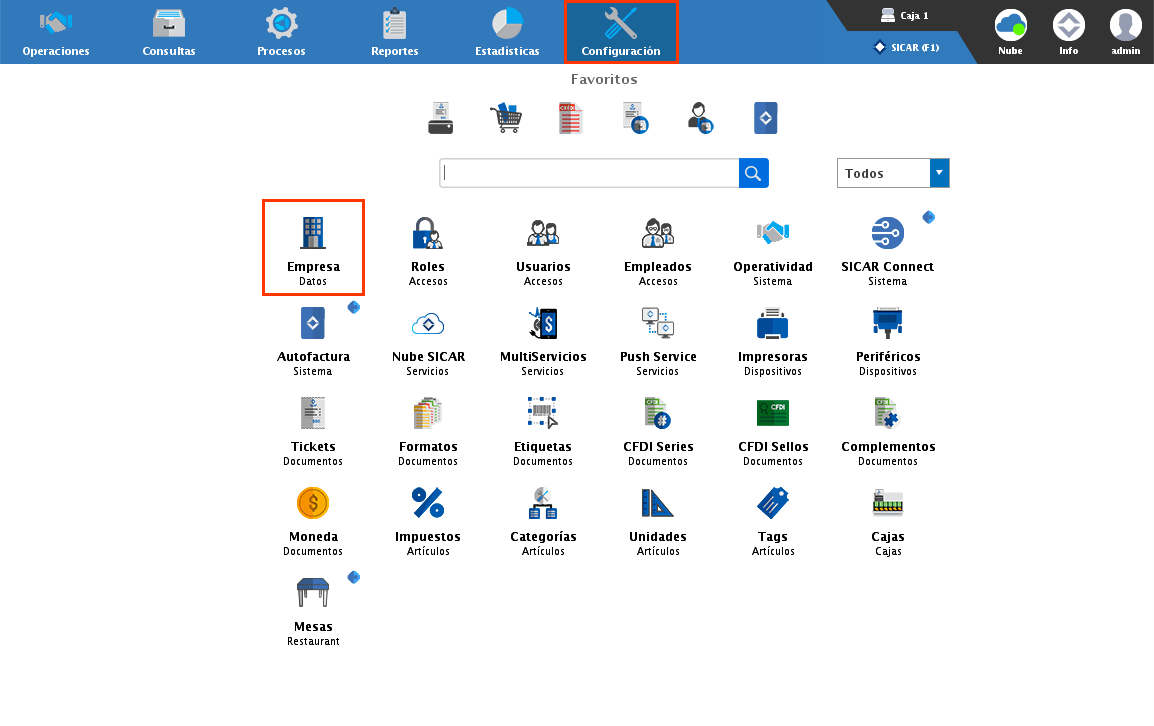Open the admin user menu
The height and width of the screenshot is (726, 1154).
tap(1125, 32)
